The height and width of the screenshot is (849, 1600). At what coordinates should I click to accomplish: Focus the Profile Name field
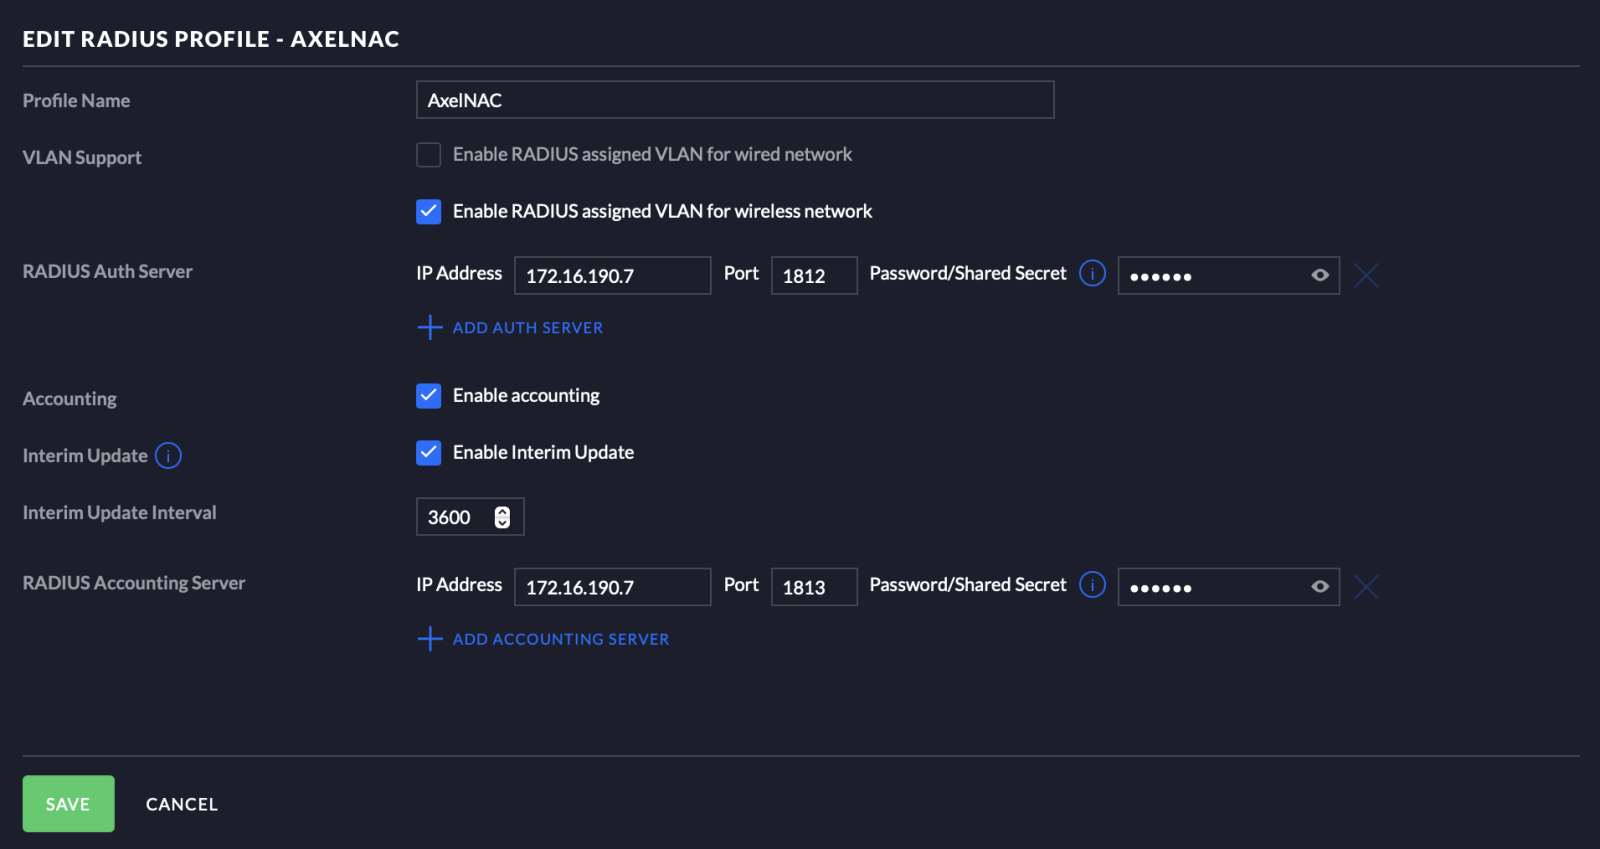[x=735, y=100]
